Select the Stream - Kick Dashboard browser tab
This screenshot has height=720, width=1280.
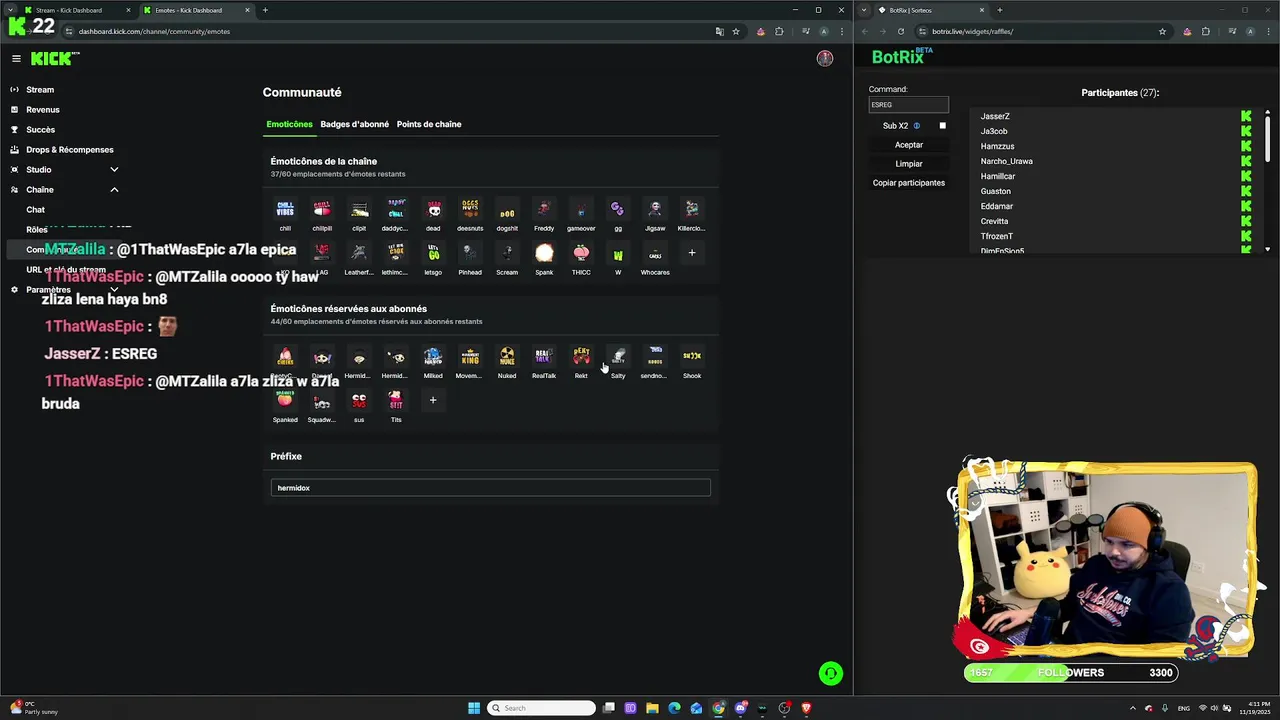point(78,10)
